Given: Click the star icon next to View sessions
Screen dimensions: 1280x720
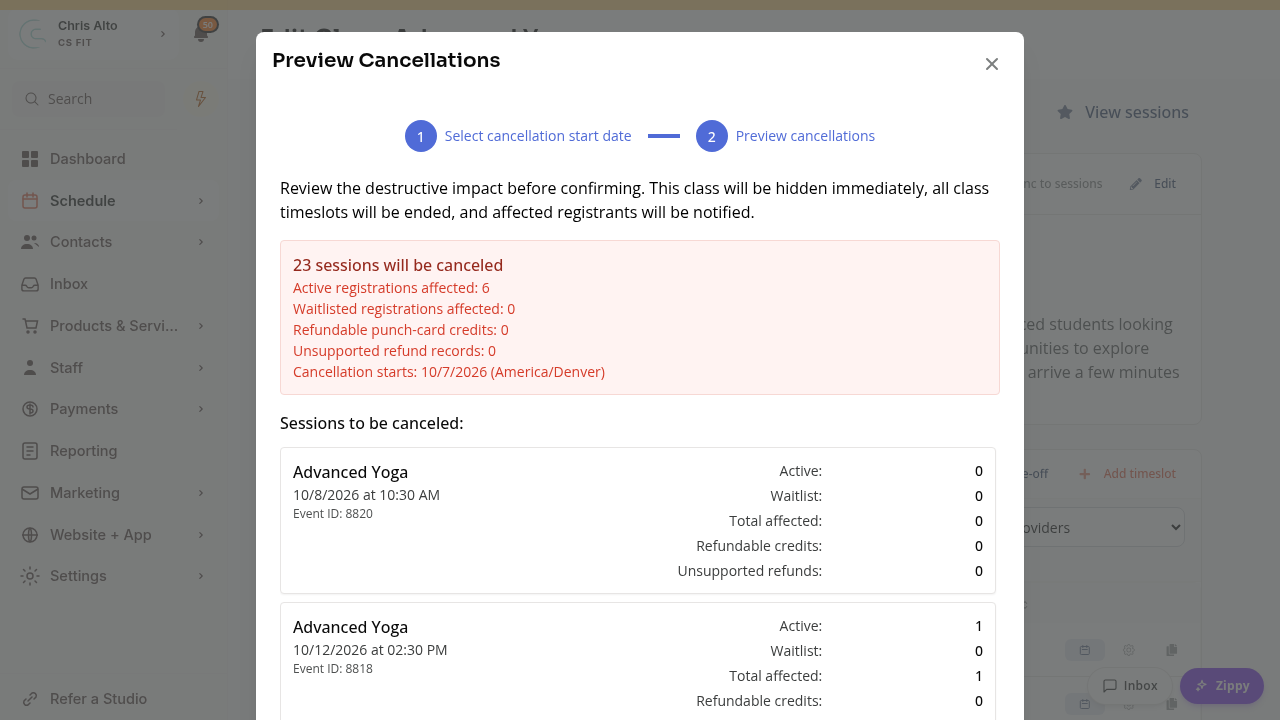Looking at the screenshot, I should (1066, 112).
